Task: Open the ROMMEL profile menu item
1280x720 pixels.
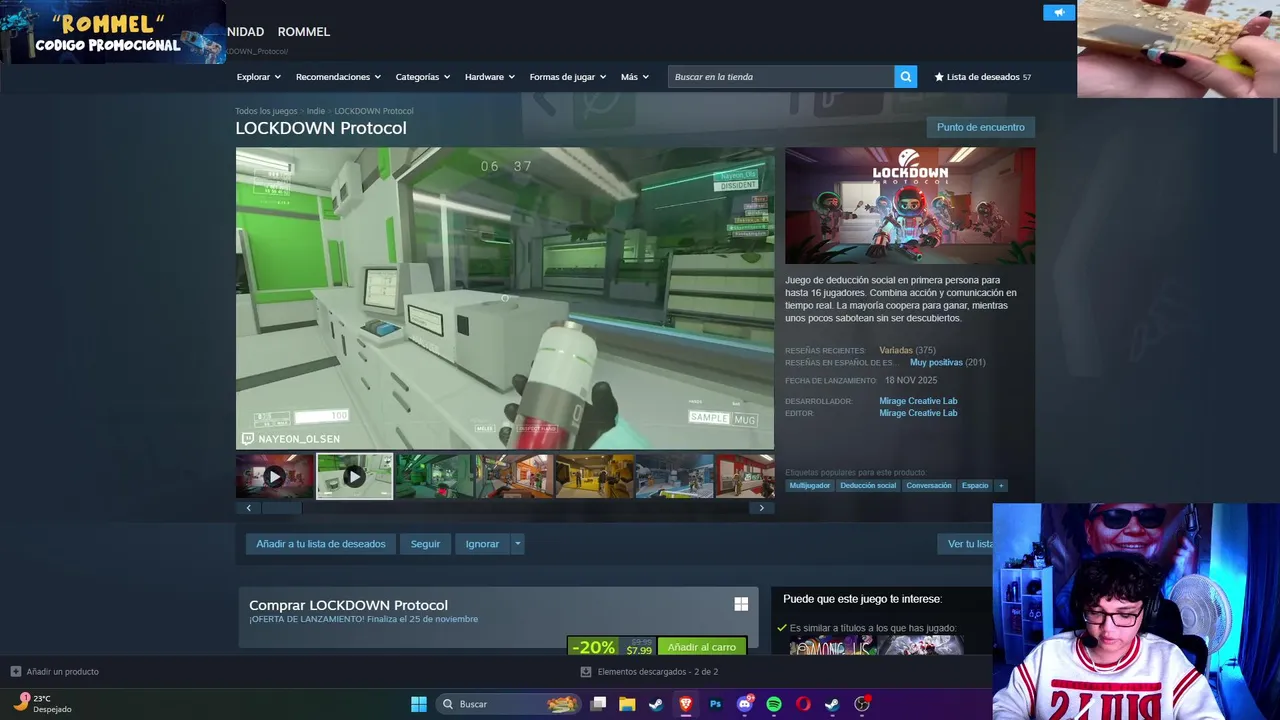Action: [304, 32]
